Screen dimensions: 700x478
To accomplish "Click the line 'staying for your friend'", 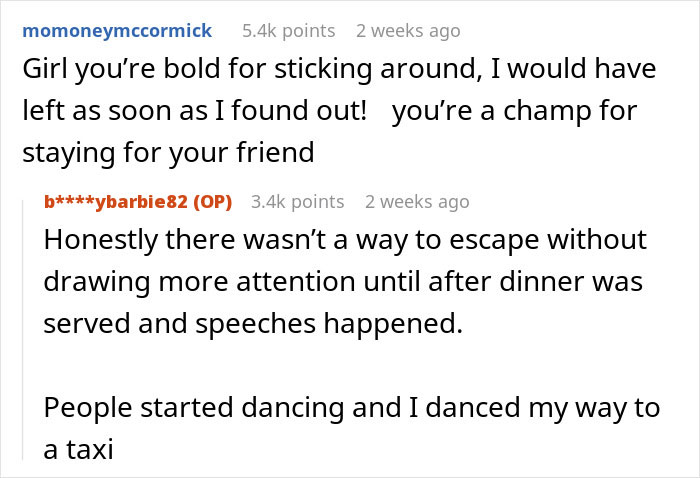I will (x=168, y=153).
